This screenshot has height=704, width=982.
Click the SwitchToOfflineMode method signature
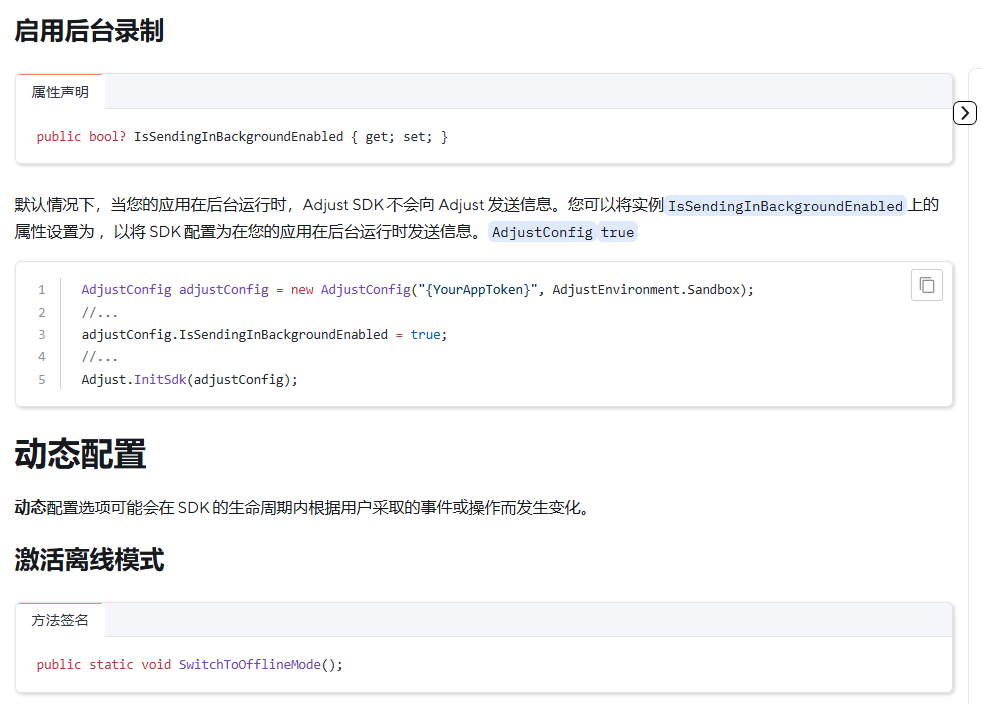pyautogui.click(x=190, y=665)
